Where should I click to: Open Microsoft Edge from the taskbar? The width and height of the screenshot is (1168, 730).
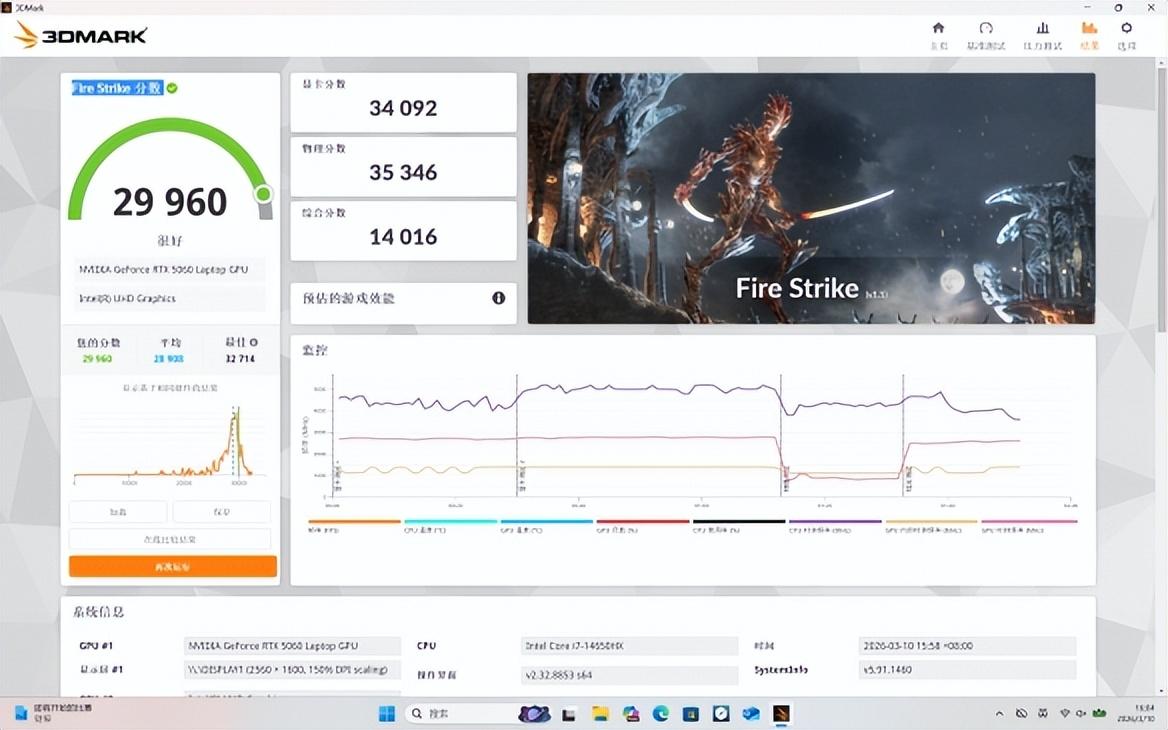(x=661, y=714)
